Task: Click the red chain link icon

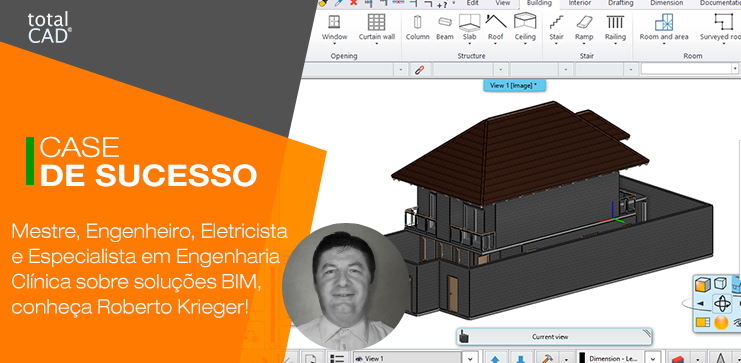Action: 419,70
